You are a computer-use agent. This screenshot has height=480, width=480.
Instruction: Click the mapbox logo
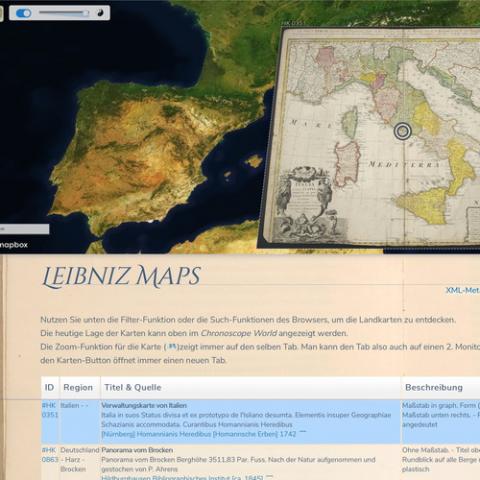click(x=14, y=245)
